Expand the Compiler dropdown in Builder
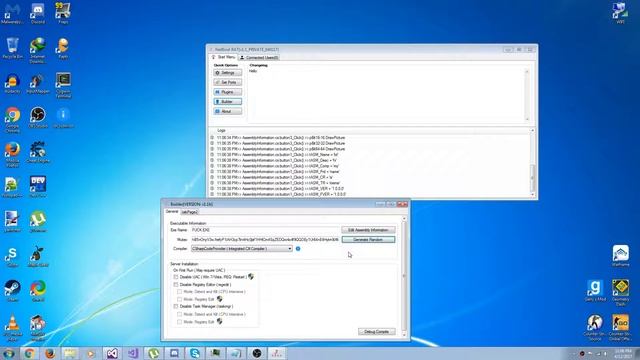 coord(289,249)
